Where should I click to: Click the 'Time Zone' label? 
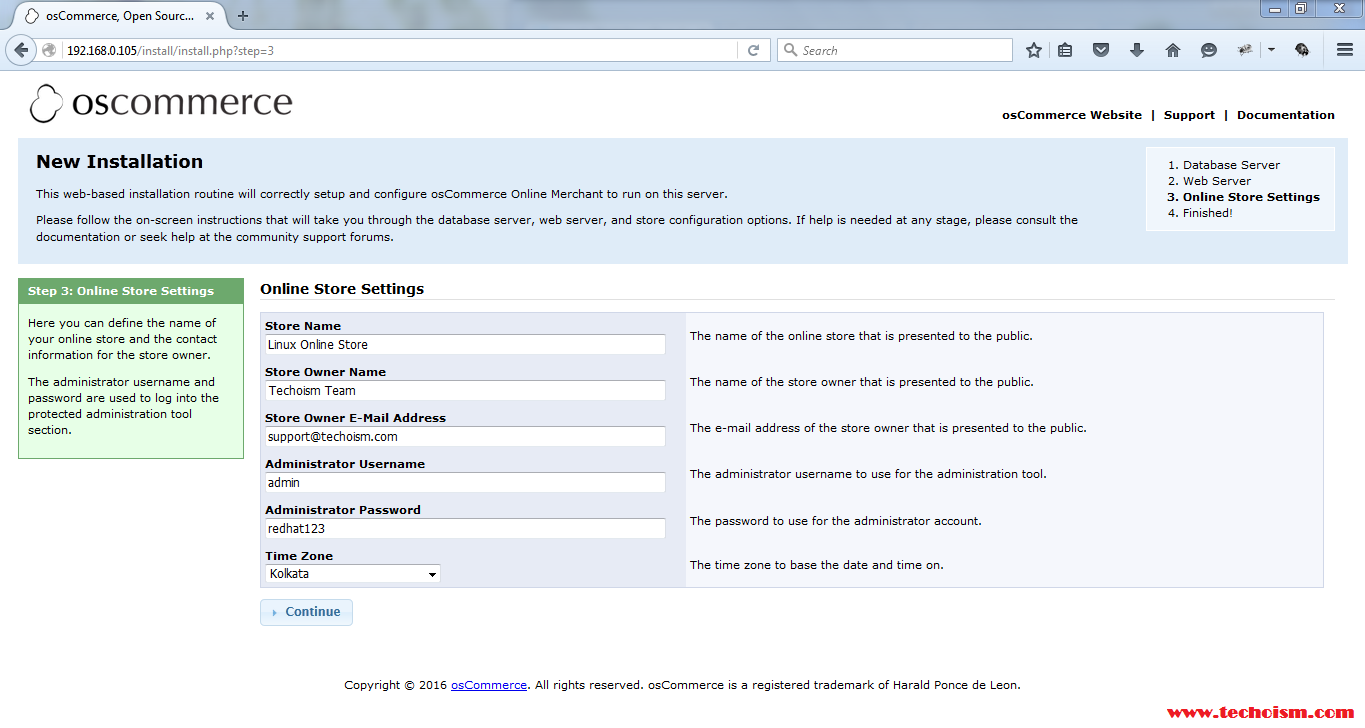pyautogui.click(x=299, y=556)
